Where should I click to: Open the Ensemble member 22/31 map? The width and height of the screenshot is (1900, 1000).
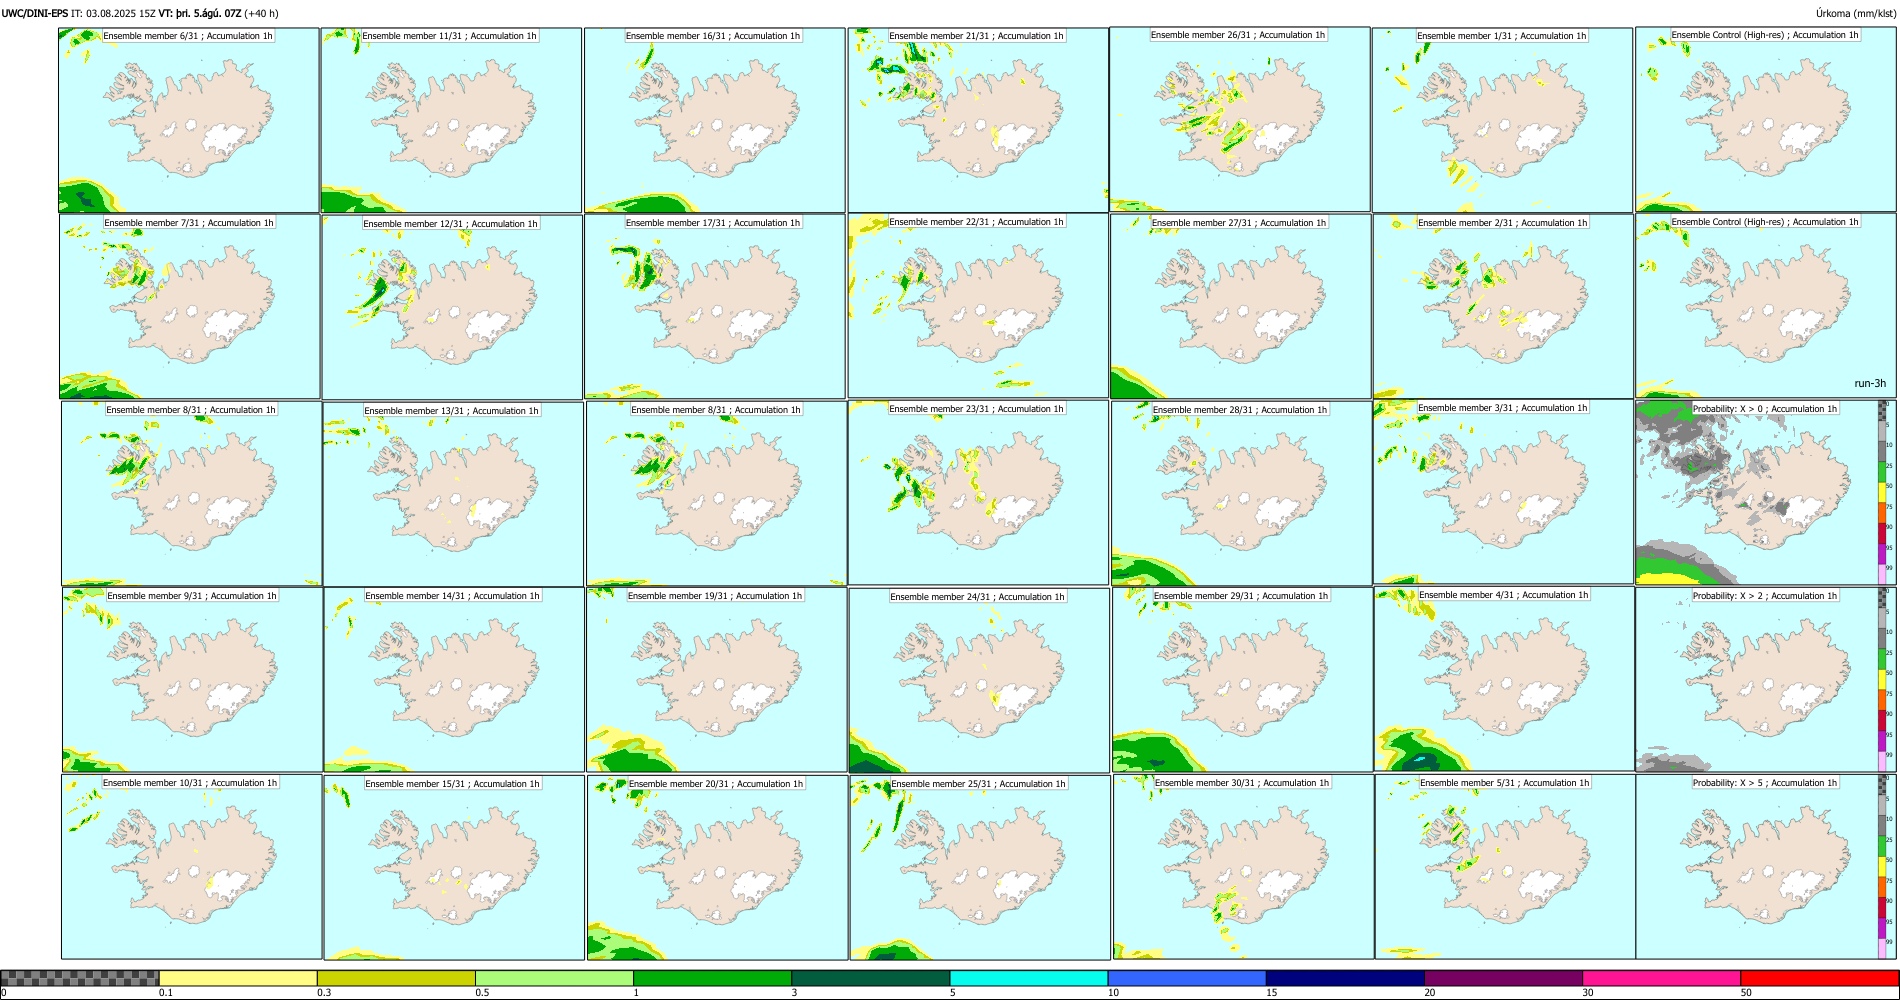[978, 306]
